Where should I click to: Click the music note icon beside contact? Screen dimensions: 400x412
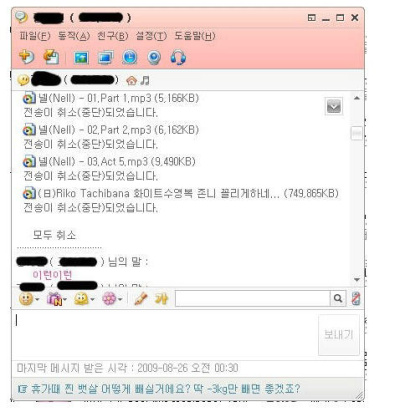point(145,80)
